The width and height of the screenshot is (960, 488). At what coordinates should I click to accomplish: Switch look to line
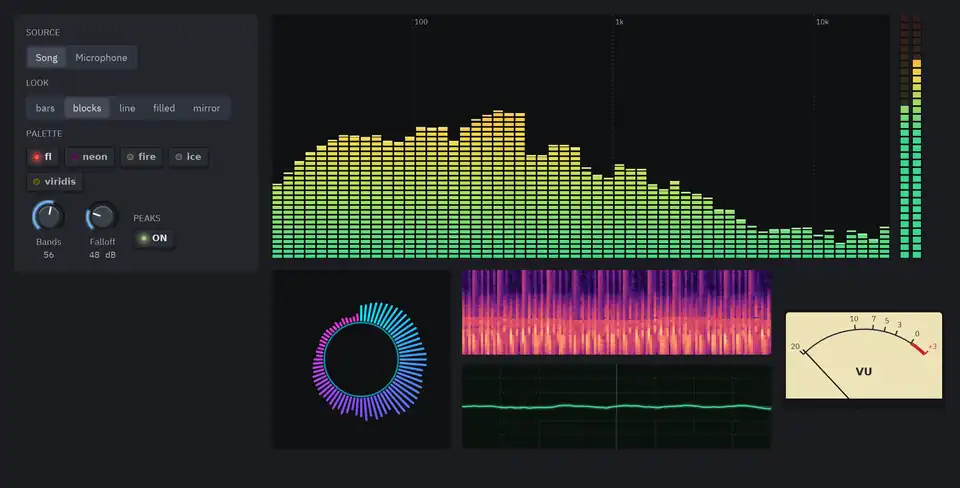[x=127, y=108]
